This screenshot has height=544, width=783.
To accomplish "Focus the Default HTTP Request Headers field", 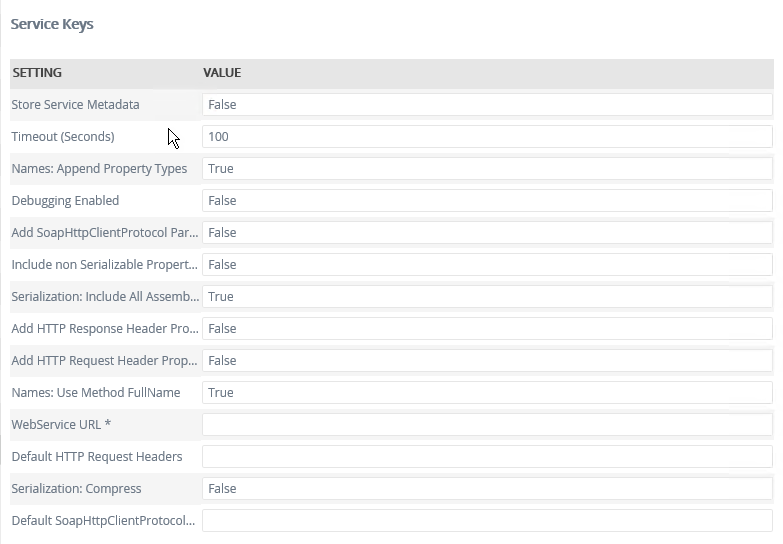I will [x=487, y=457].
